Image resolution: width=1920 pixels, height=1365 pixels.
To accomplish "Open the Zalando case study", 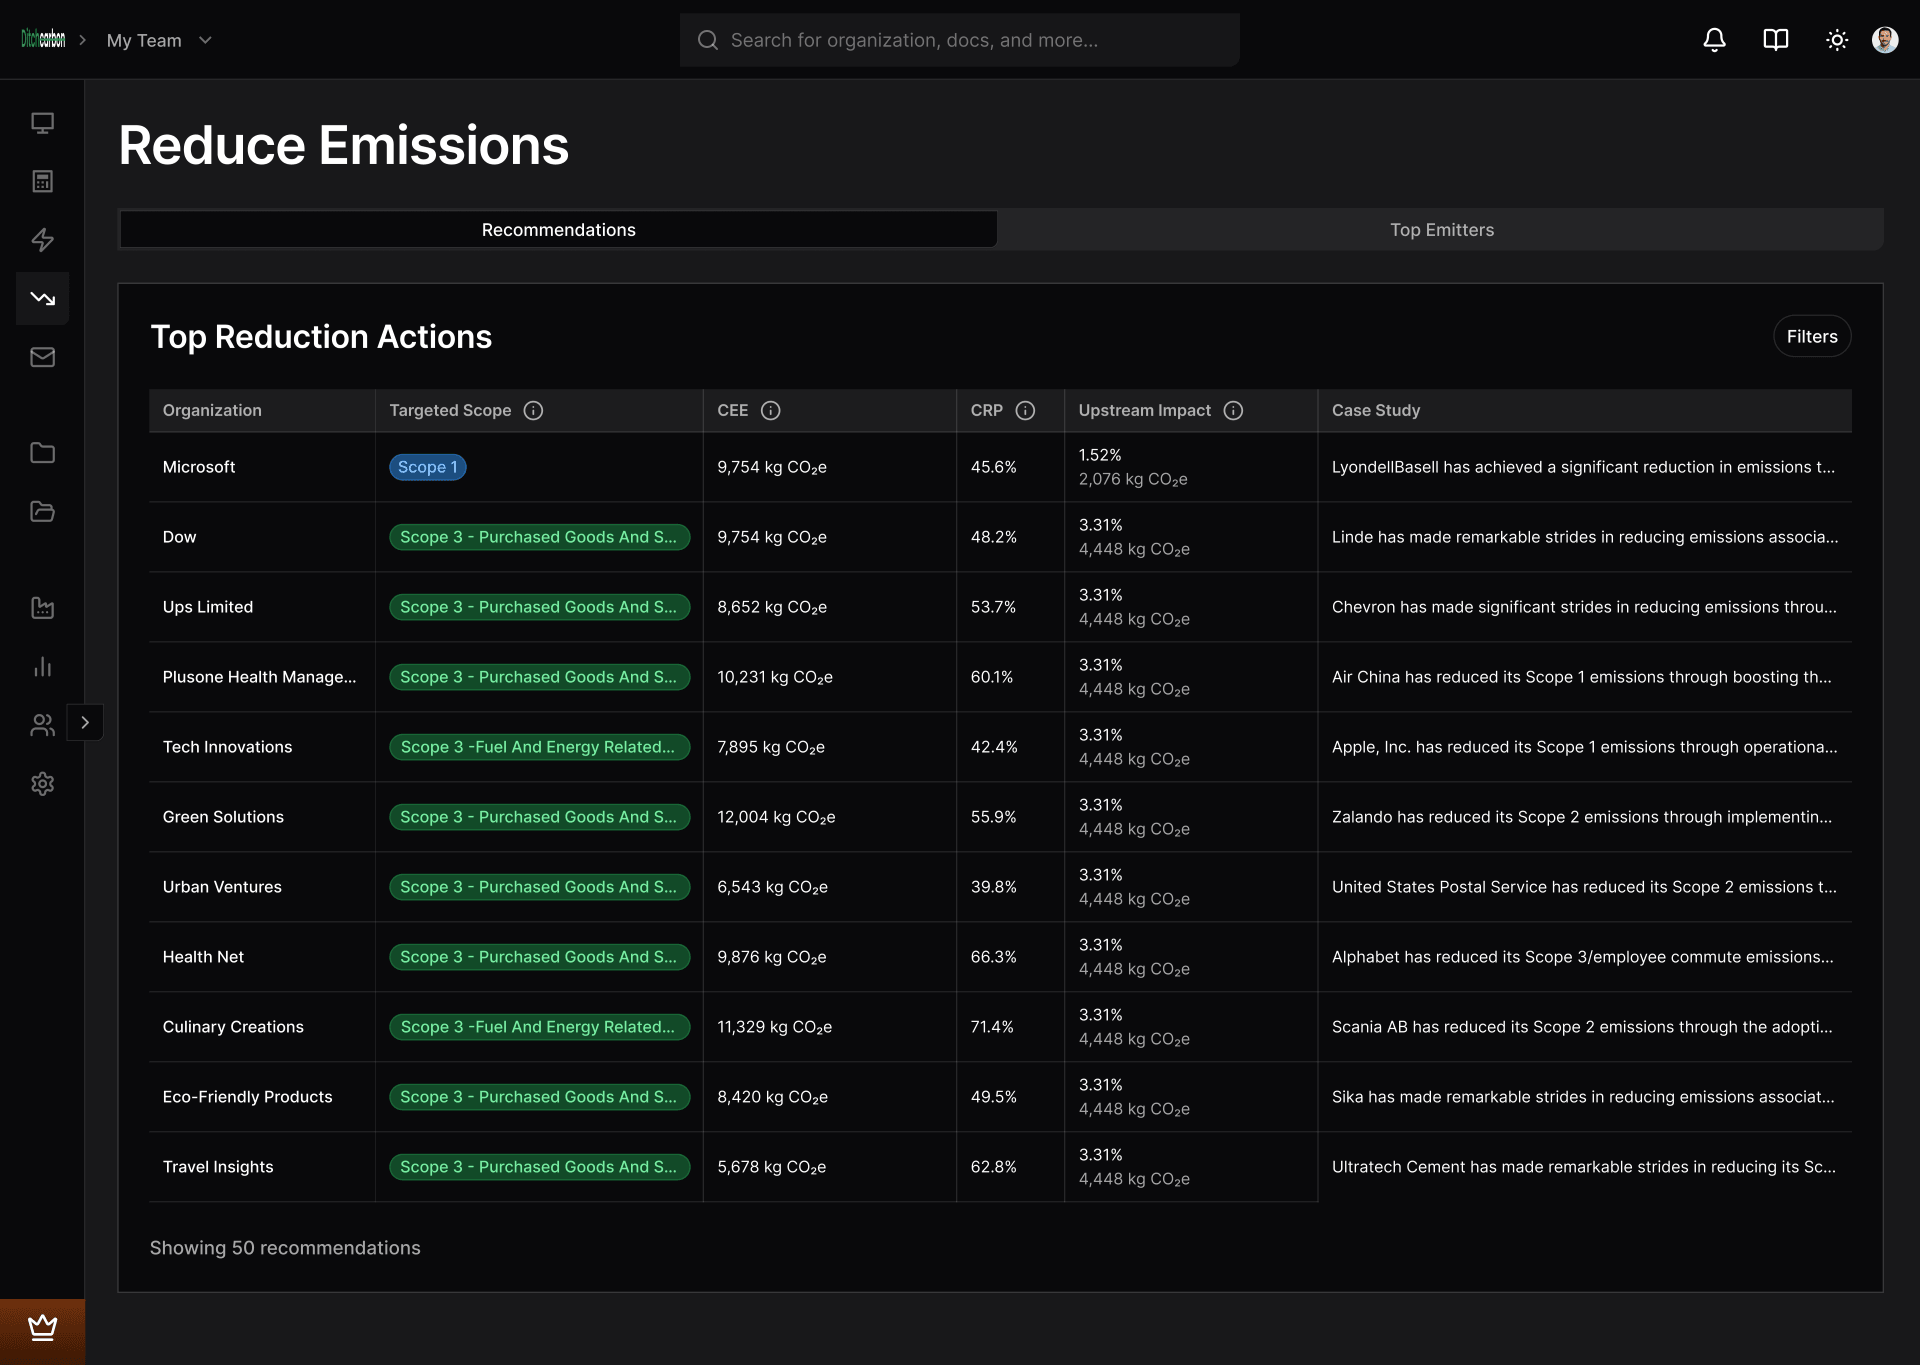I will (1582, 817).
